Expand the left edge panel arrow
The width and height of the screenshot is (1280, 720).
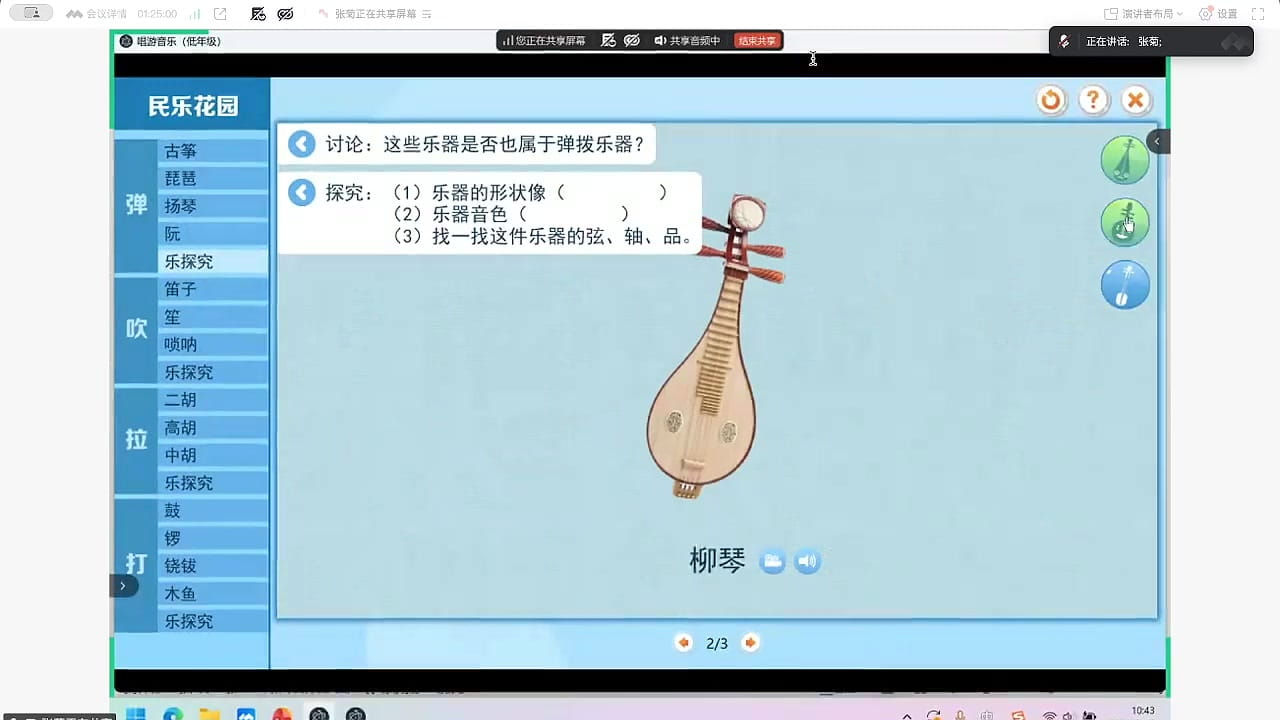click(x=123, y=586)
